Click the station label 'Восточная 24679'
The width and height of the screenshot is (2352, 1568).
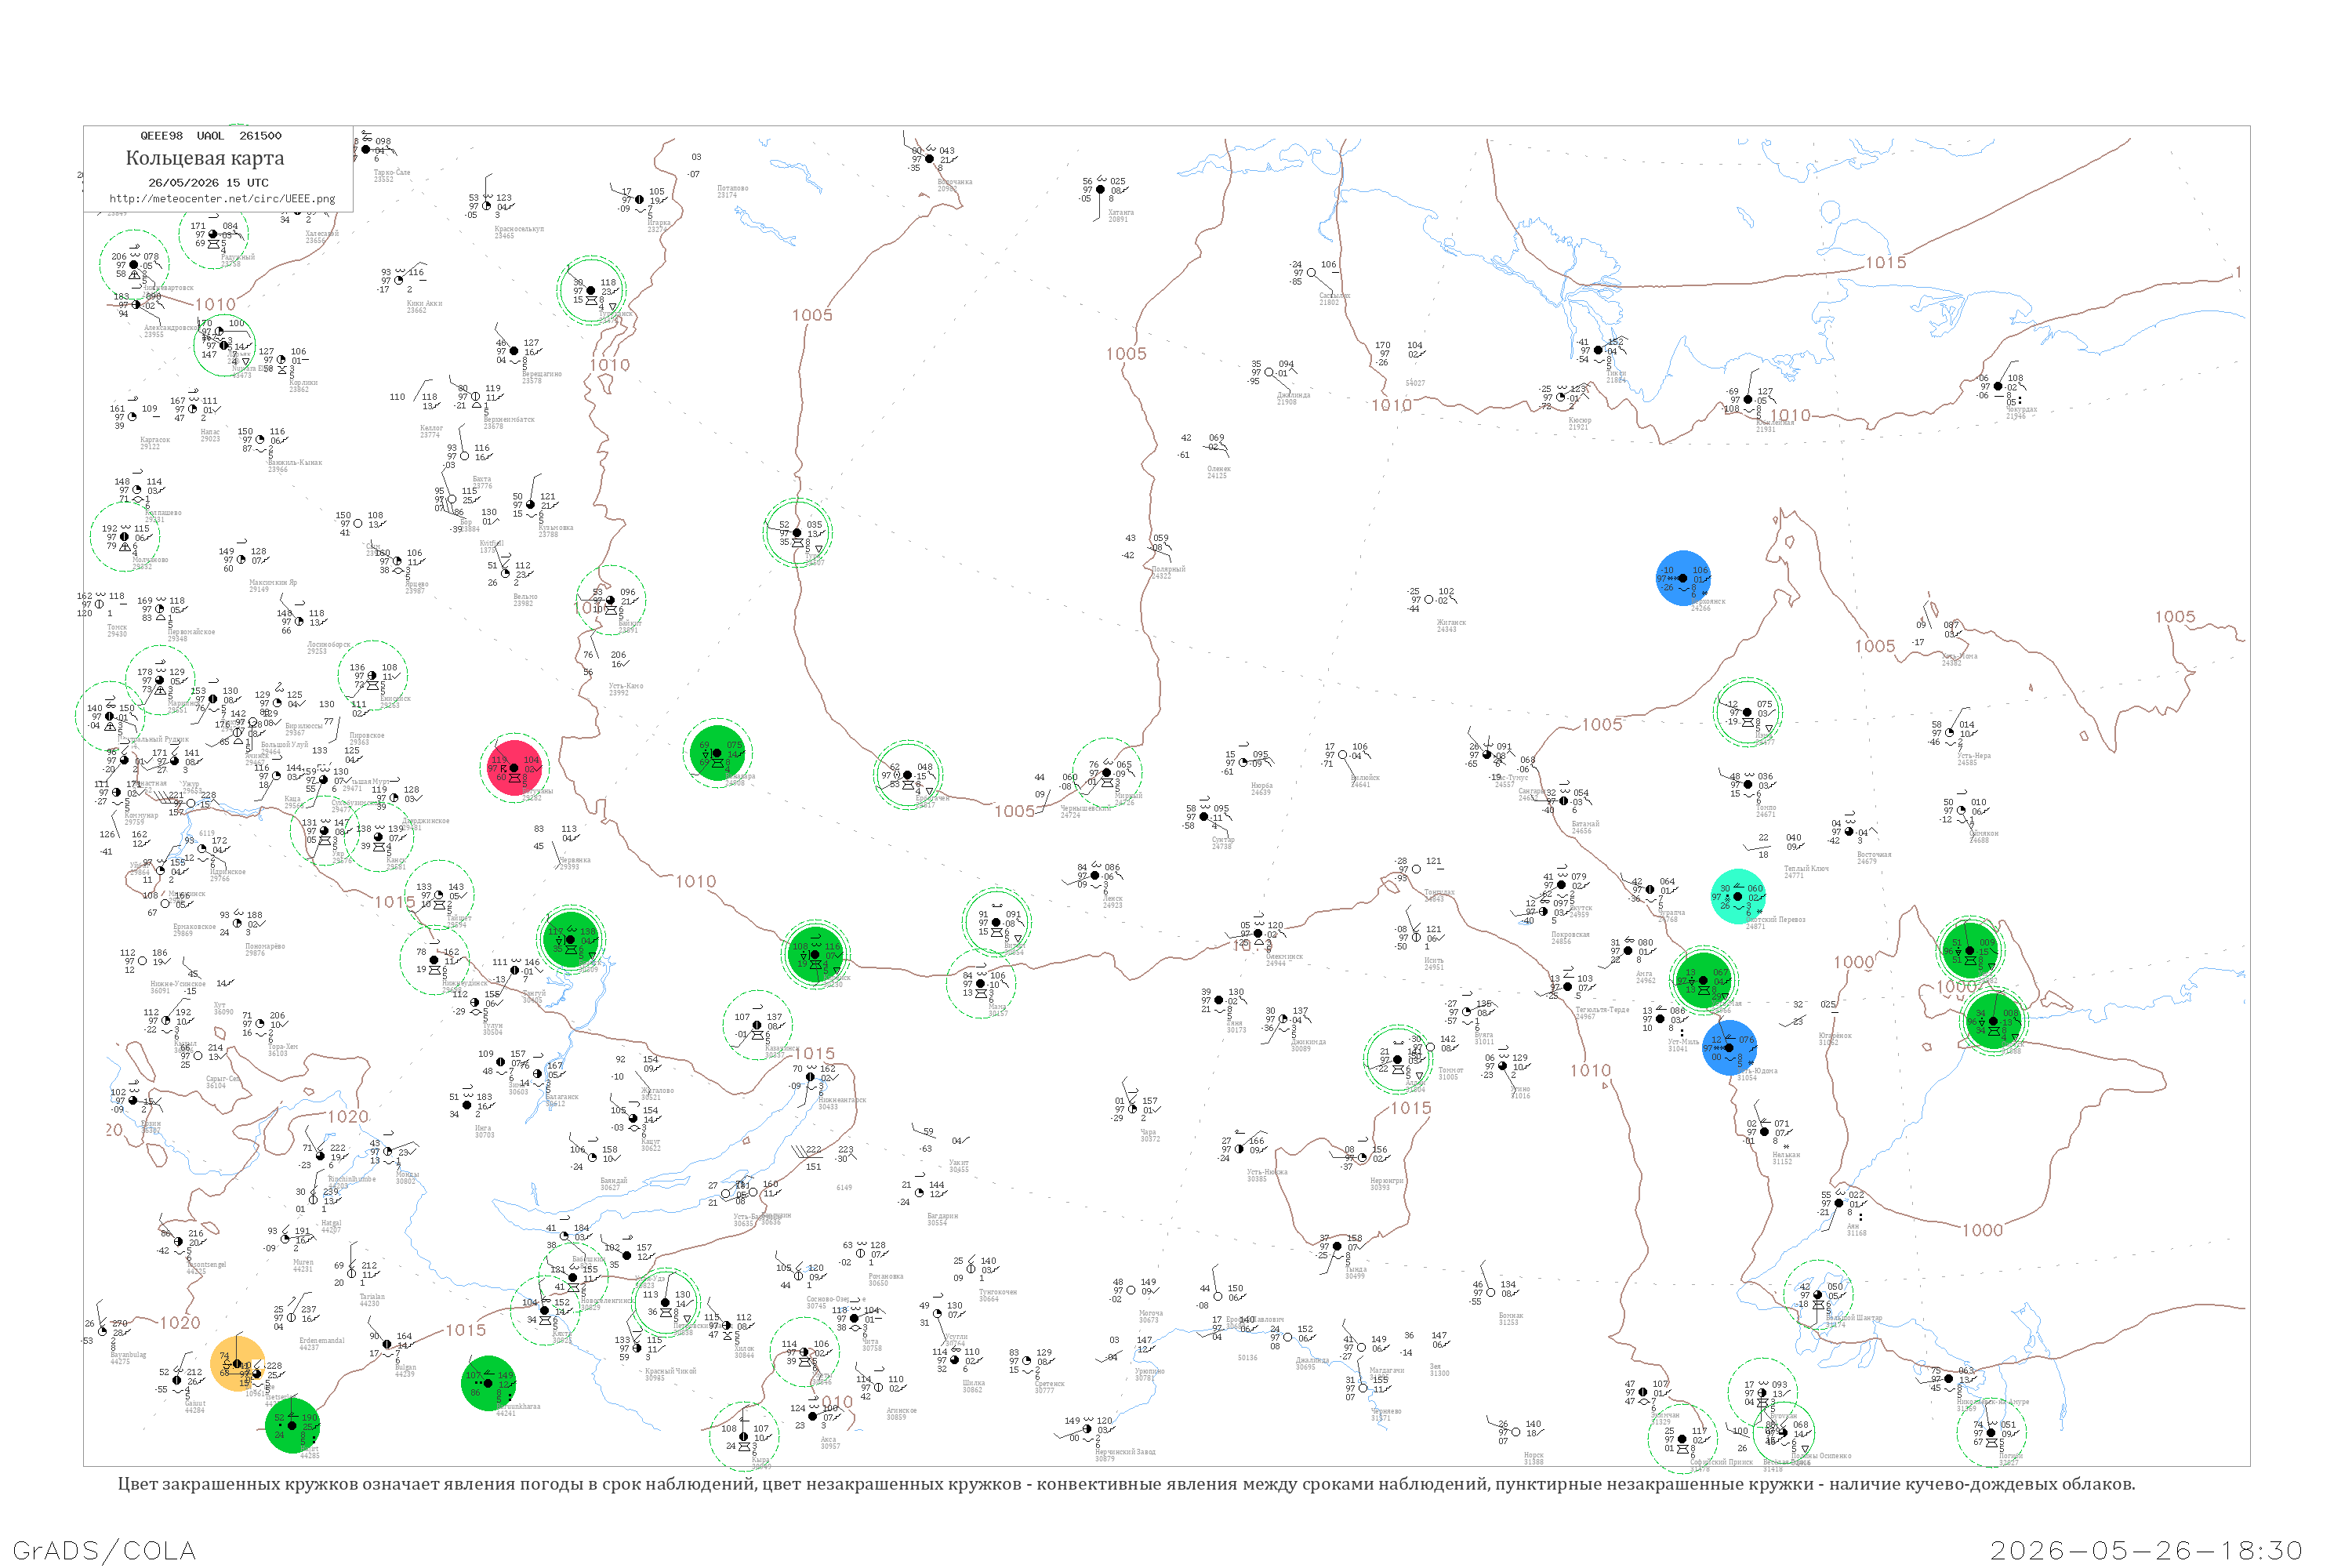tap(1874, 858)
